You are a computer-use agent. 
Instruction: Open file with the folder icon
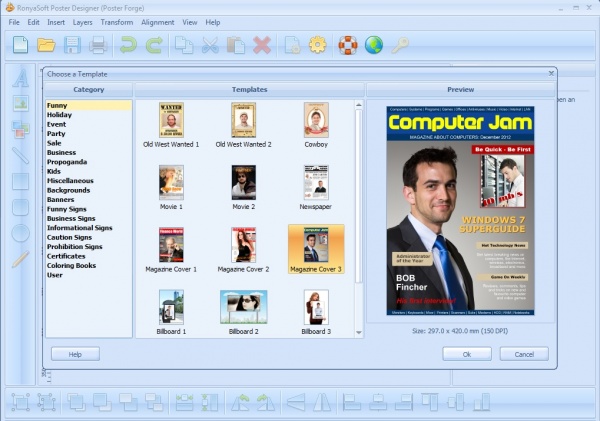[x=46, y=45]
